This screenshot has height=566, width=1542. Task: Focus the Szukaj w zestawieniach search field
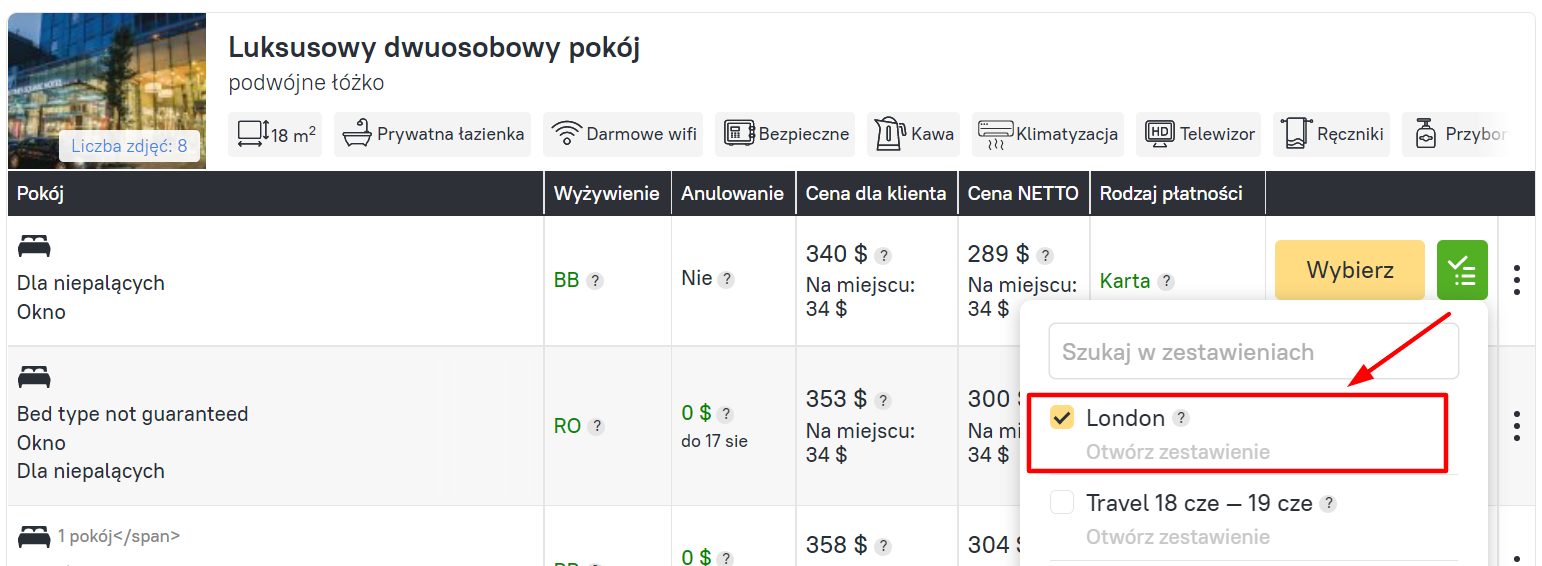1253,352
